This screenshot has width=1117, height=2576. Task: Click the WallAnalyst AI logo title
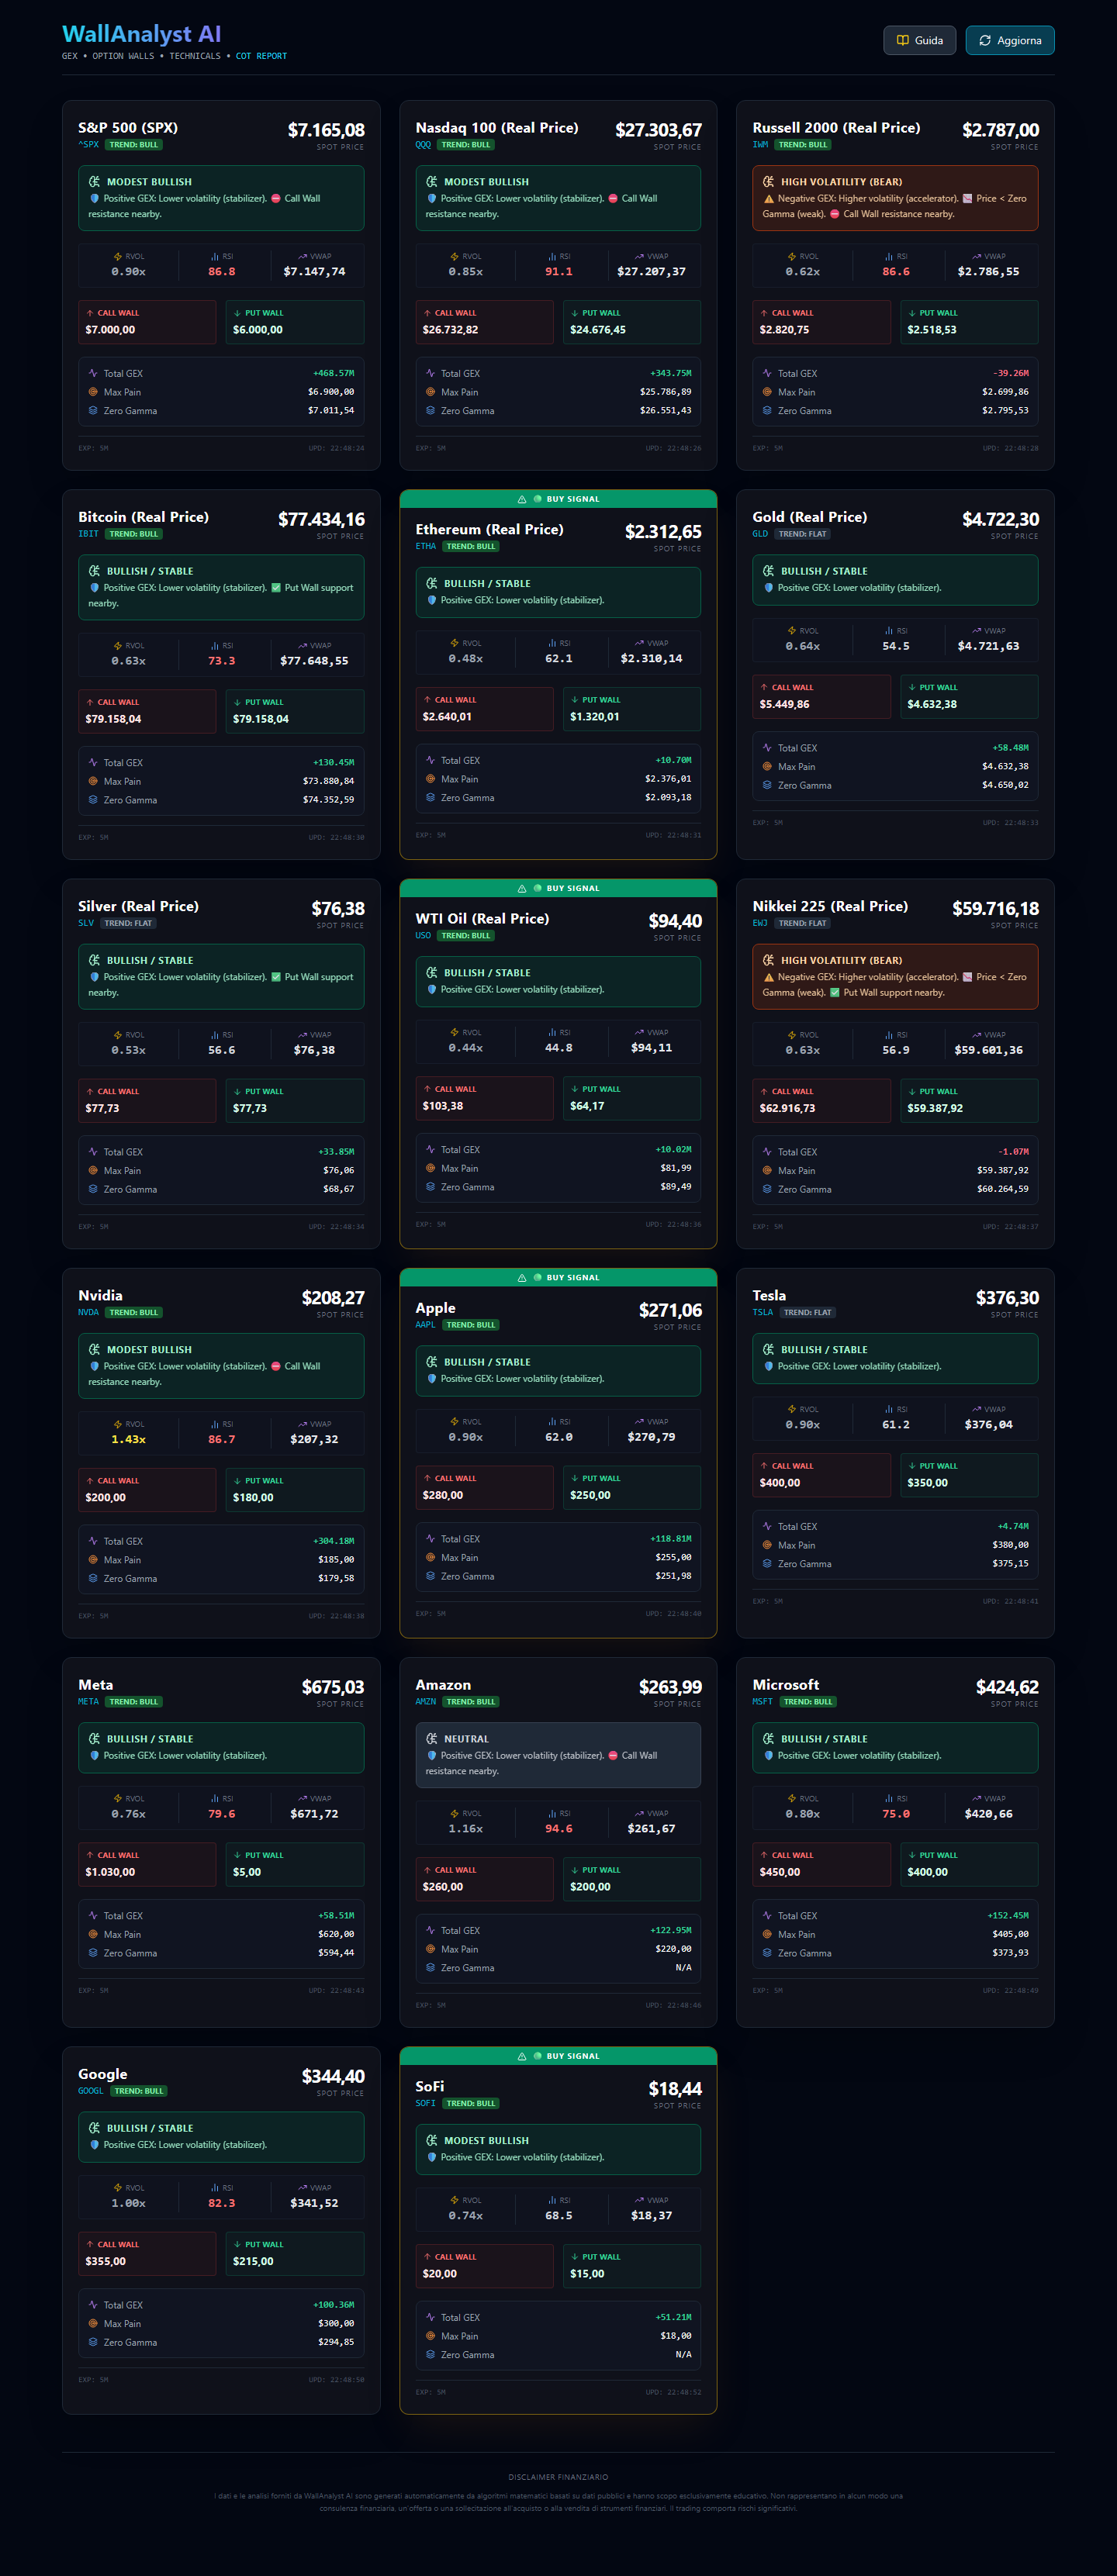point(141,34)
